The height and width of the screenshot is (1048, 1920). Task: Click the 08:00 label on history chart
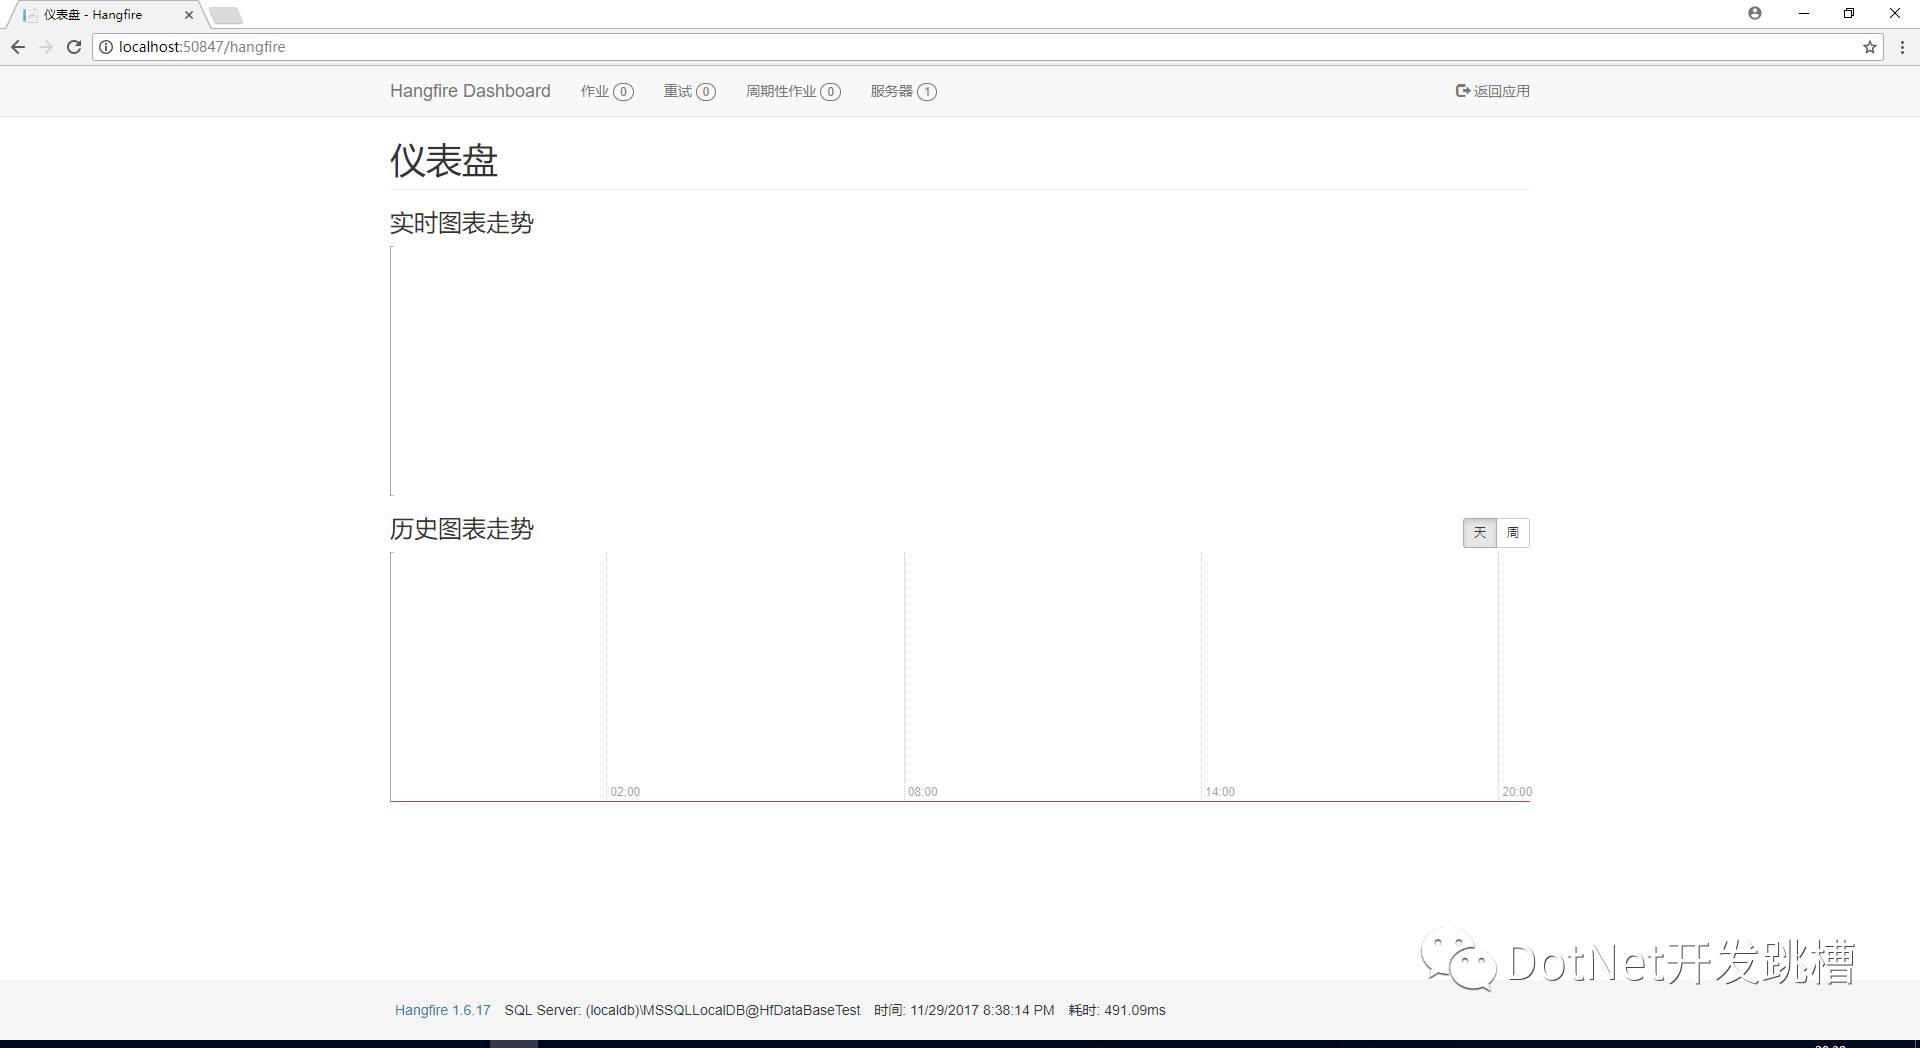[922, 792]
